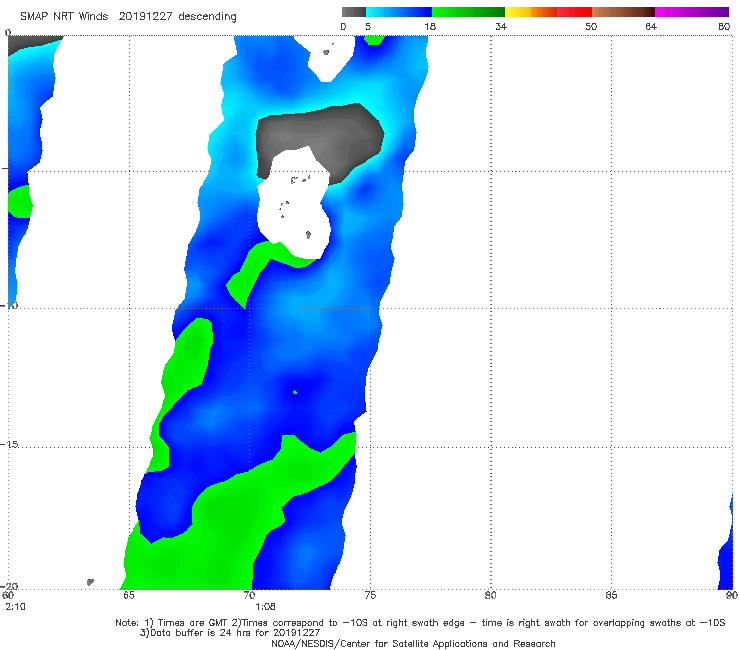This screenshot has height=650, width=740.
Task: Click the longitude label '75' on the bottom axis
Action: [x=370, y=595]
